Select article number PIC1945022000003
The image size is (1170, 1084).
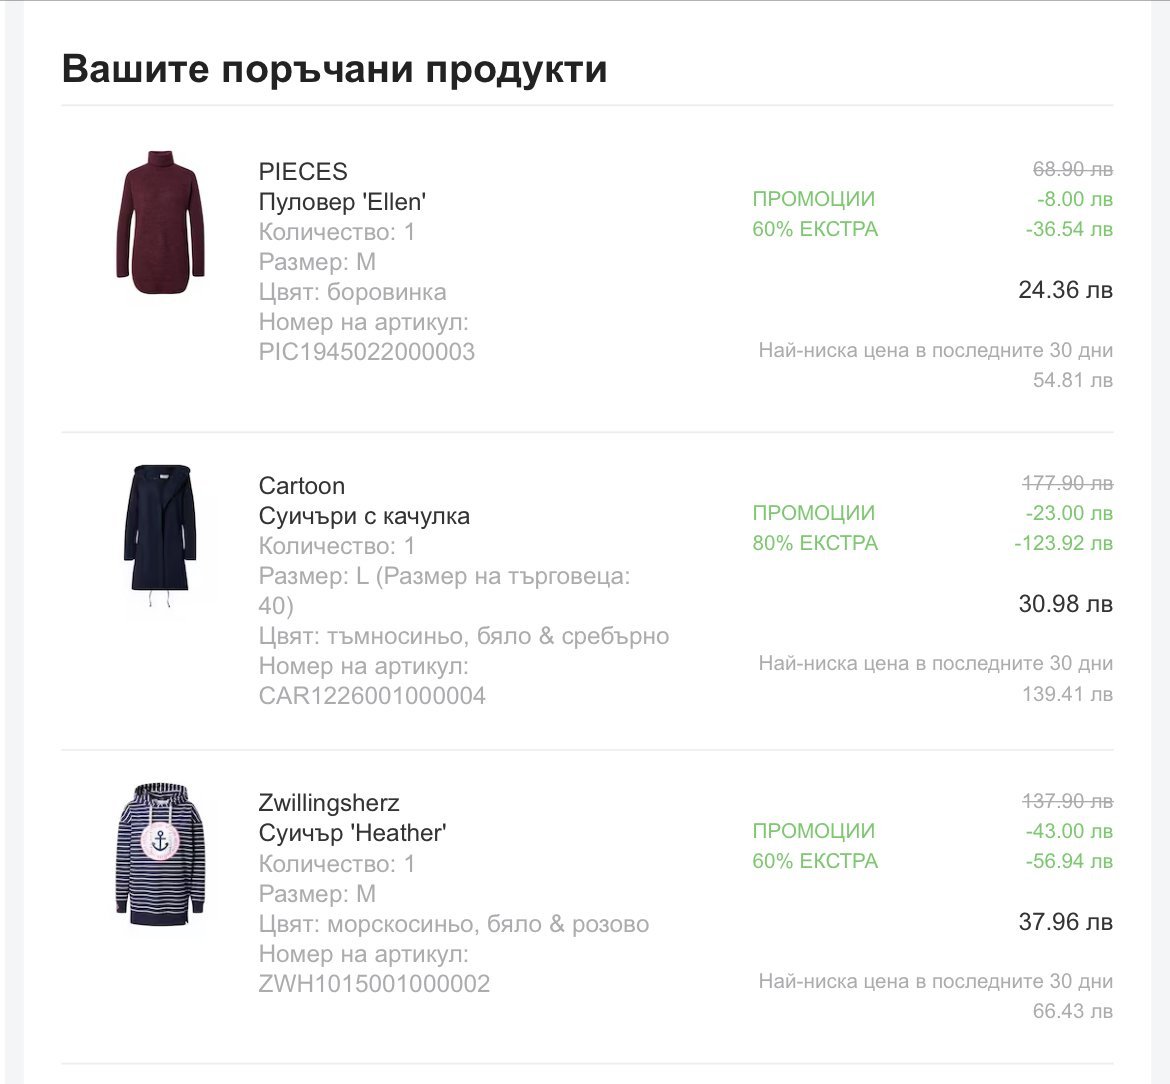(366, 352)
